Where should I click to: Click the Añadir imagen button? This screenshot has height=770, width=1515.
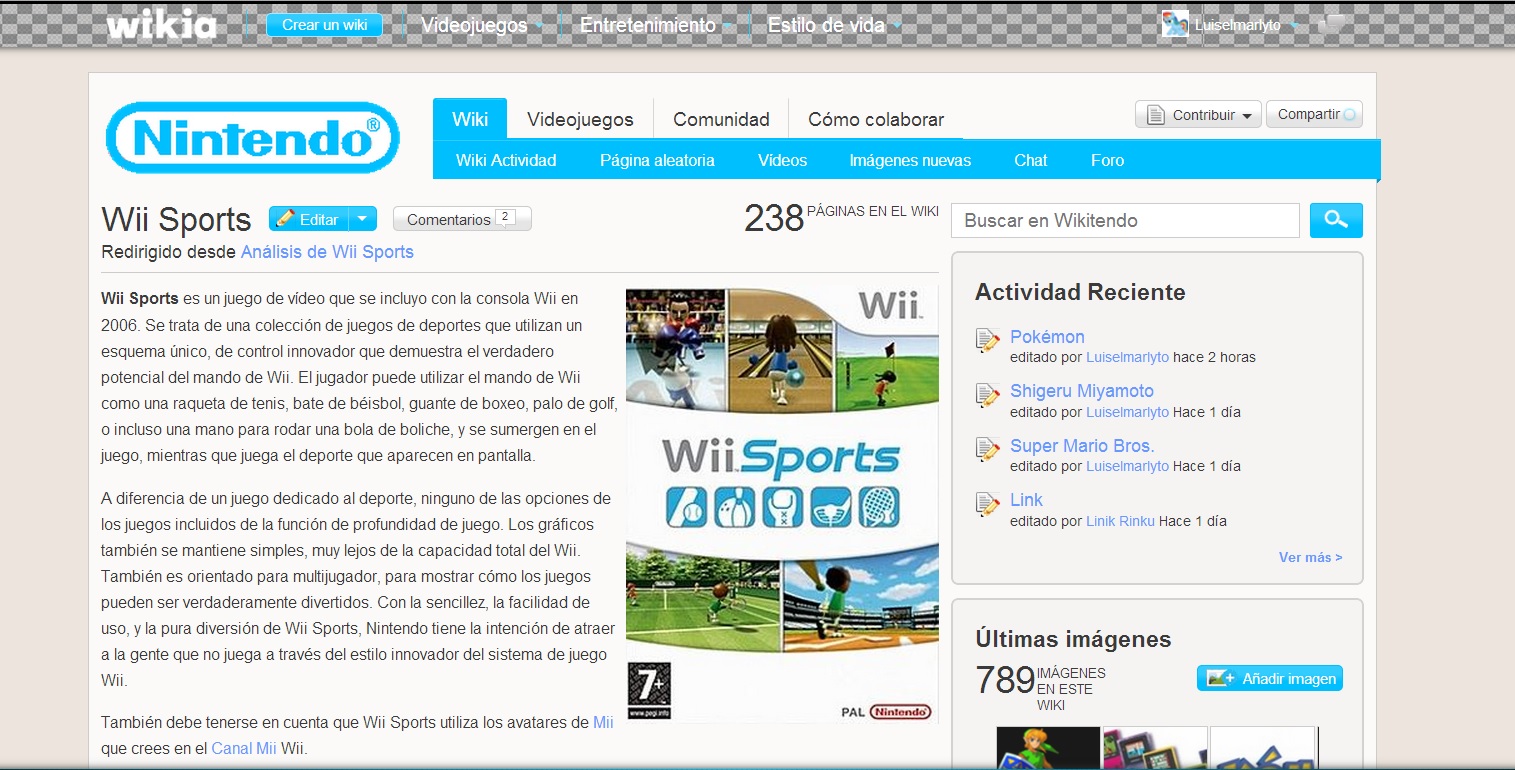1270,678
